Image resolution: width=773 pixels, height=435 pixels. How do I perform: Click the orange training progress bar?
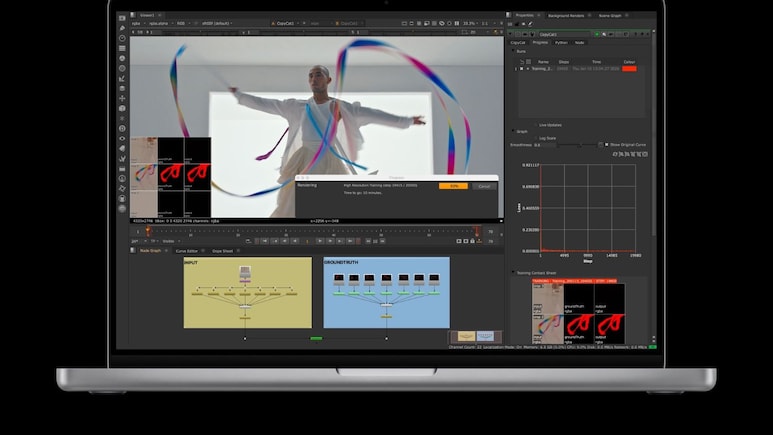453,186
